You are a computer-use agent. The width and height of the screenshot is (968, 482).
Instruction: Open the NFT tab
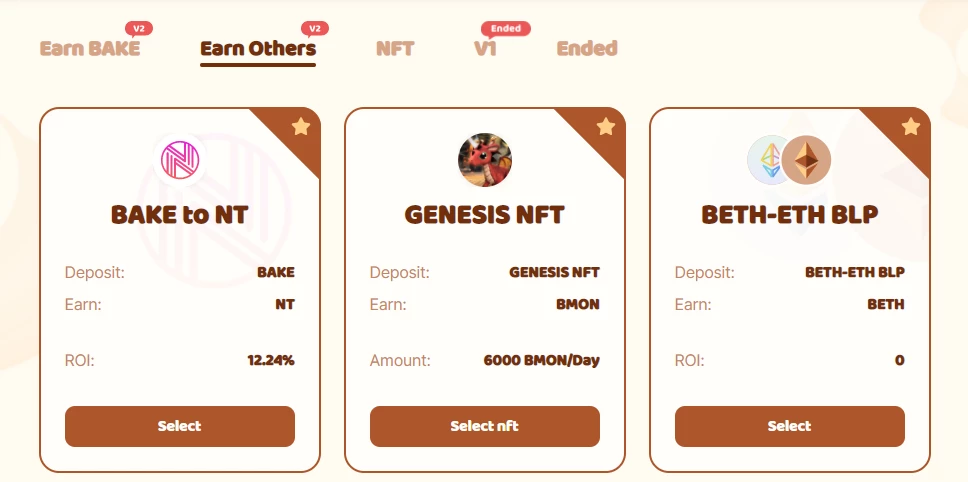[395, 48]
